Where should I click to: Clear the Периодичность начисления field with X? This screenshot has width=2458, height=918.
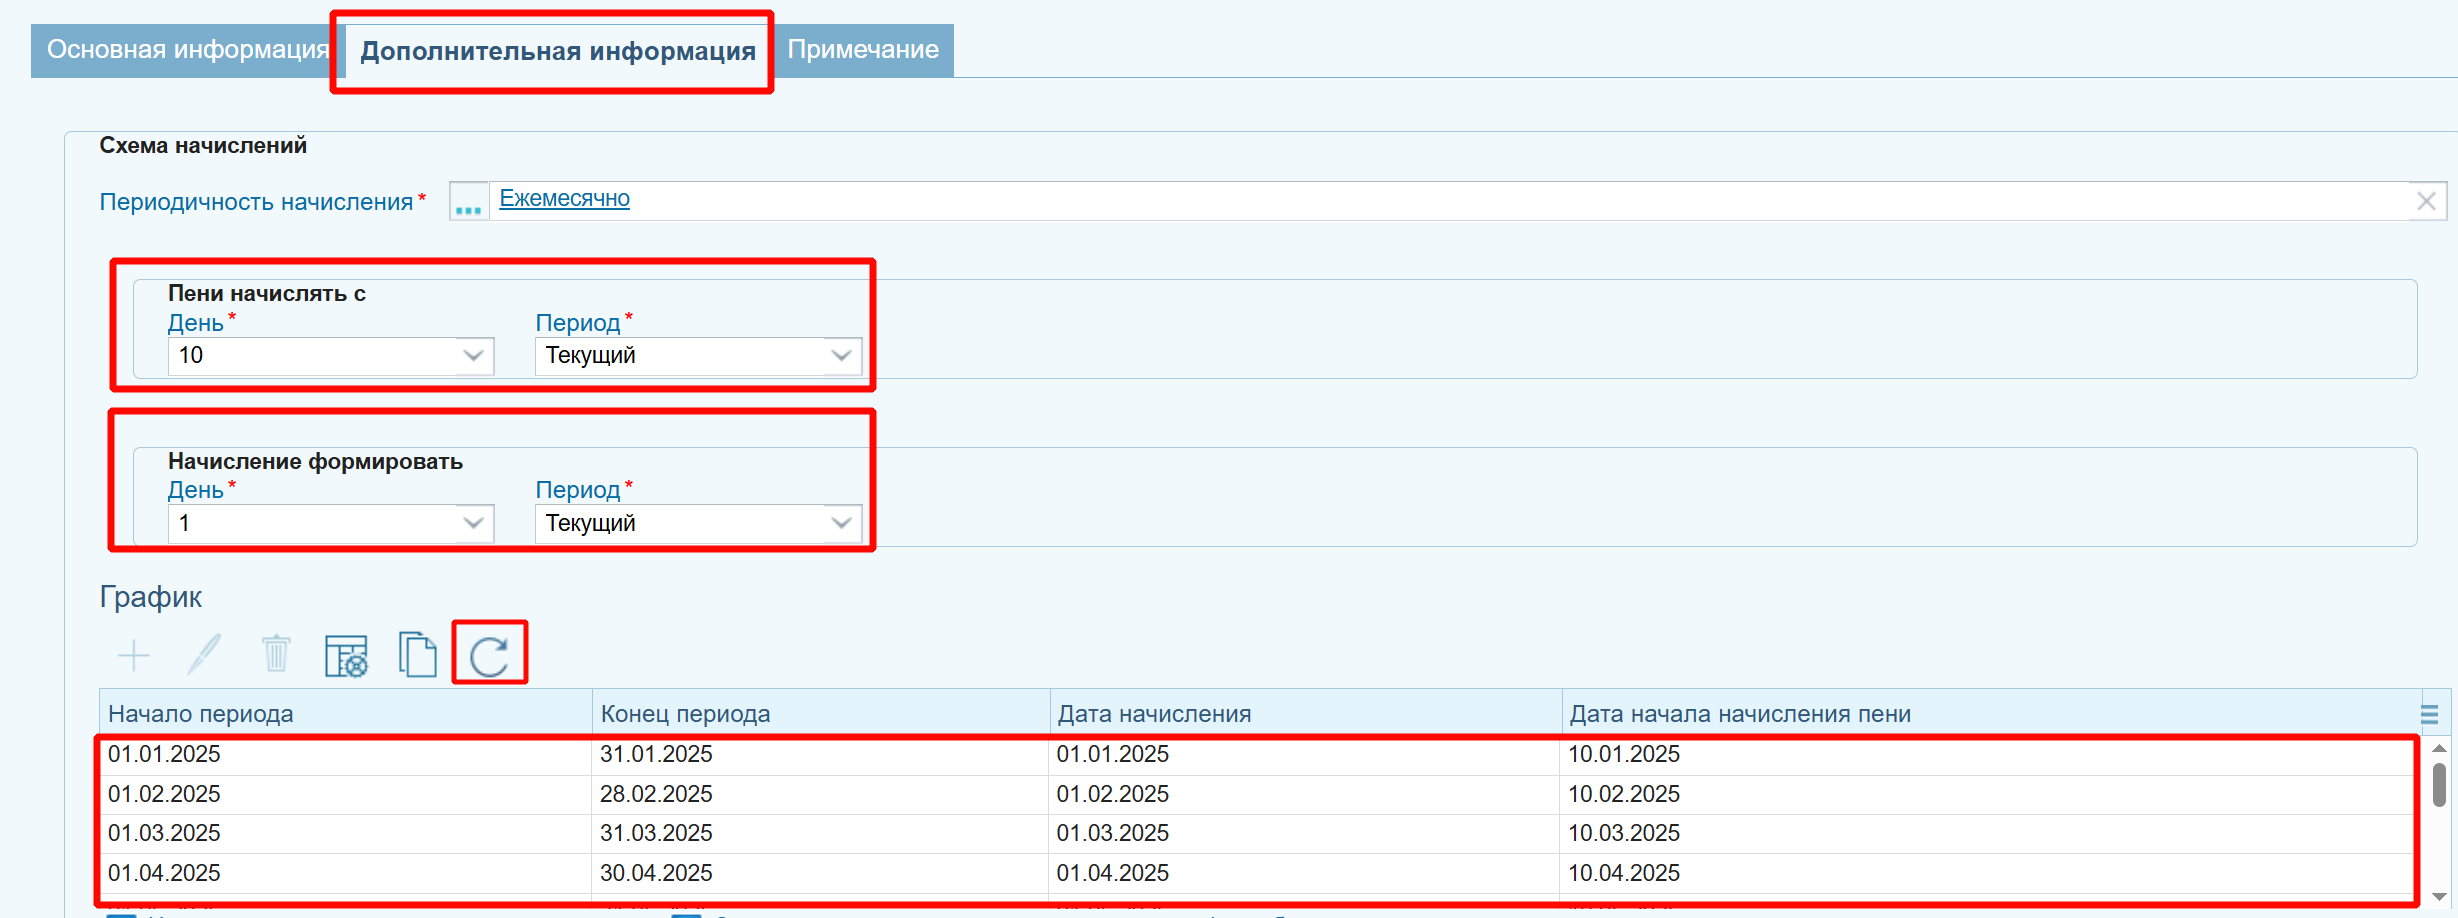pyautogui.click(x=2425, y=201)
